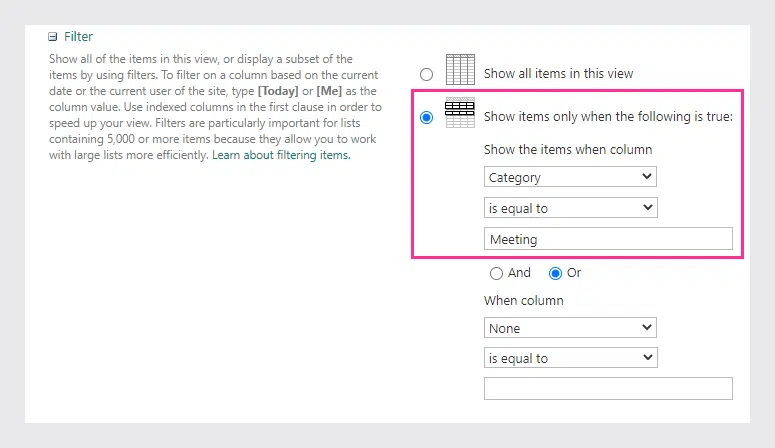775x448 pixels.
Task: Open the Category column dropdown
Action: [570, 177]
